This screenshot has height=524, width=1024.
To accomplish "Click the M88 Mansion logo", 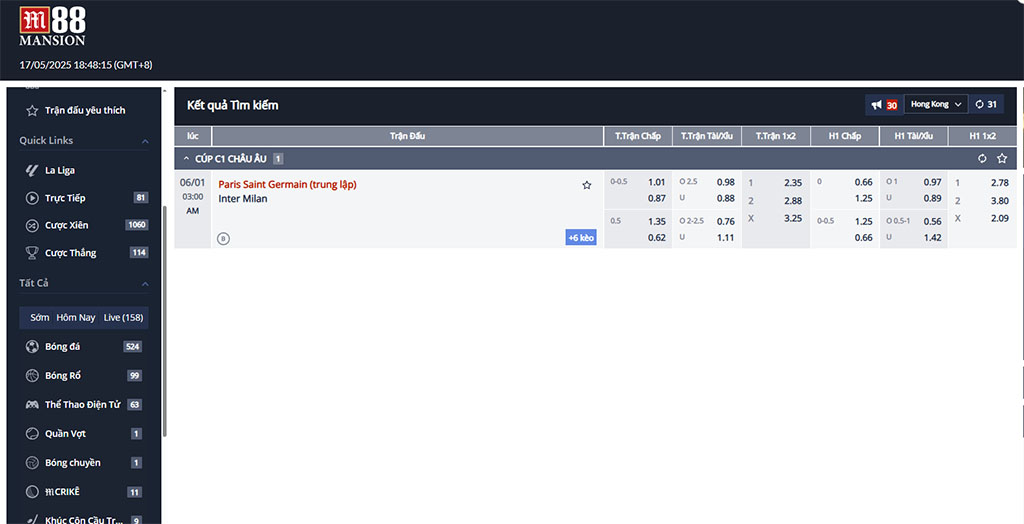I will click(53, 27).
